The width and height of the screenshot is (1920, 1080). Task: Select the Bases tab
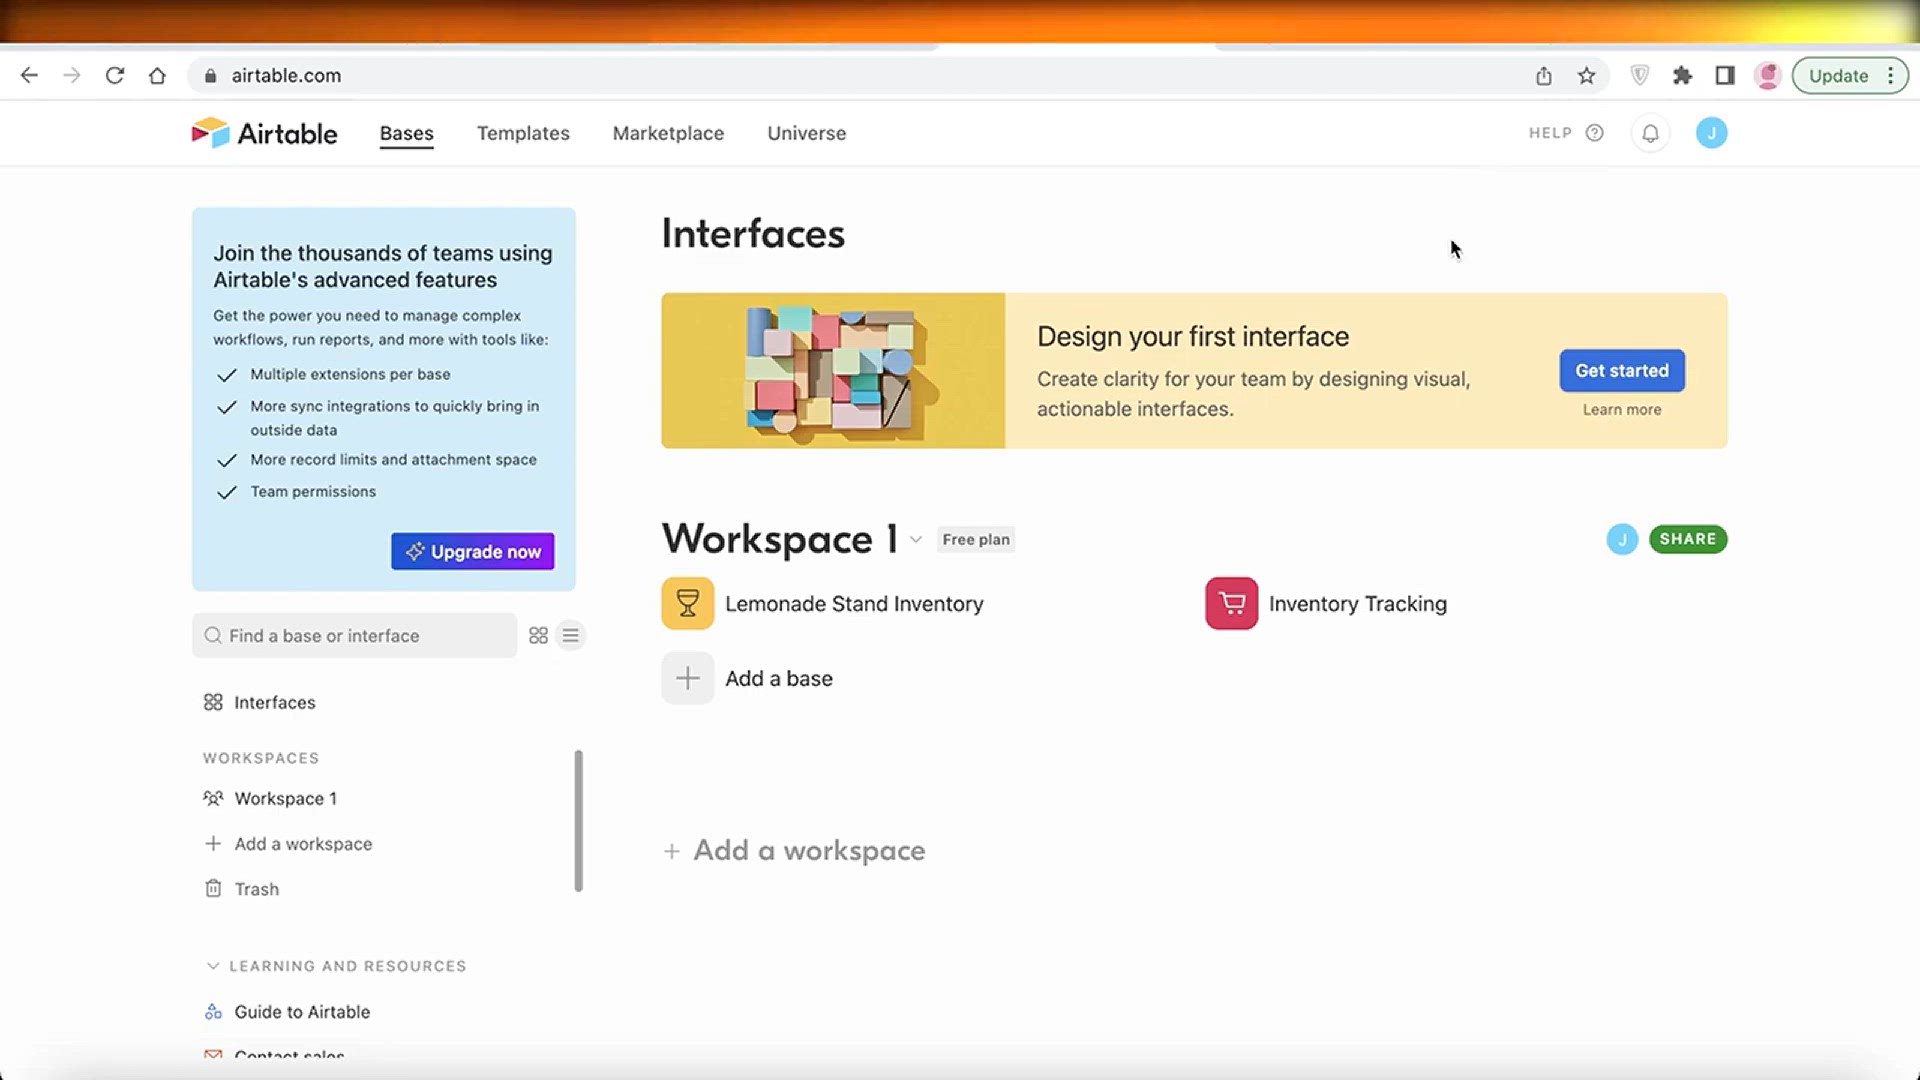point(407,133)
